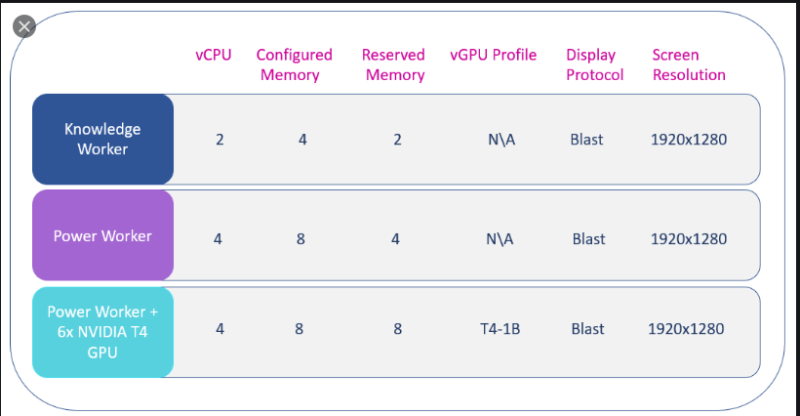Image resolution: width=800 pixels, height=416 pixels.
Task: Click the vGPU Profile column header
Action: (x=493, y=55)
